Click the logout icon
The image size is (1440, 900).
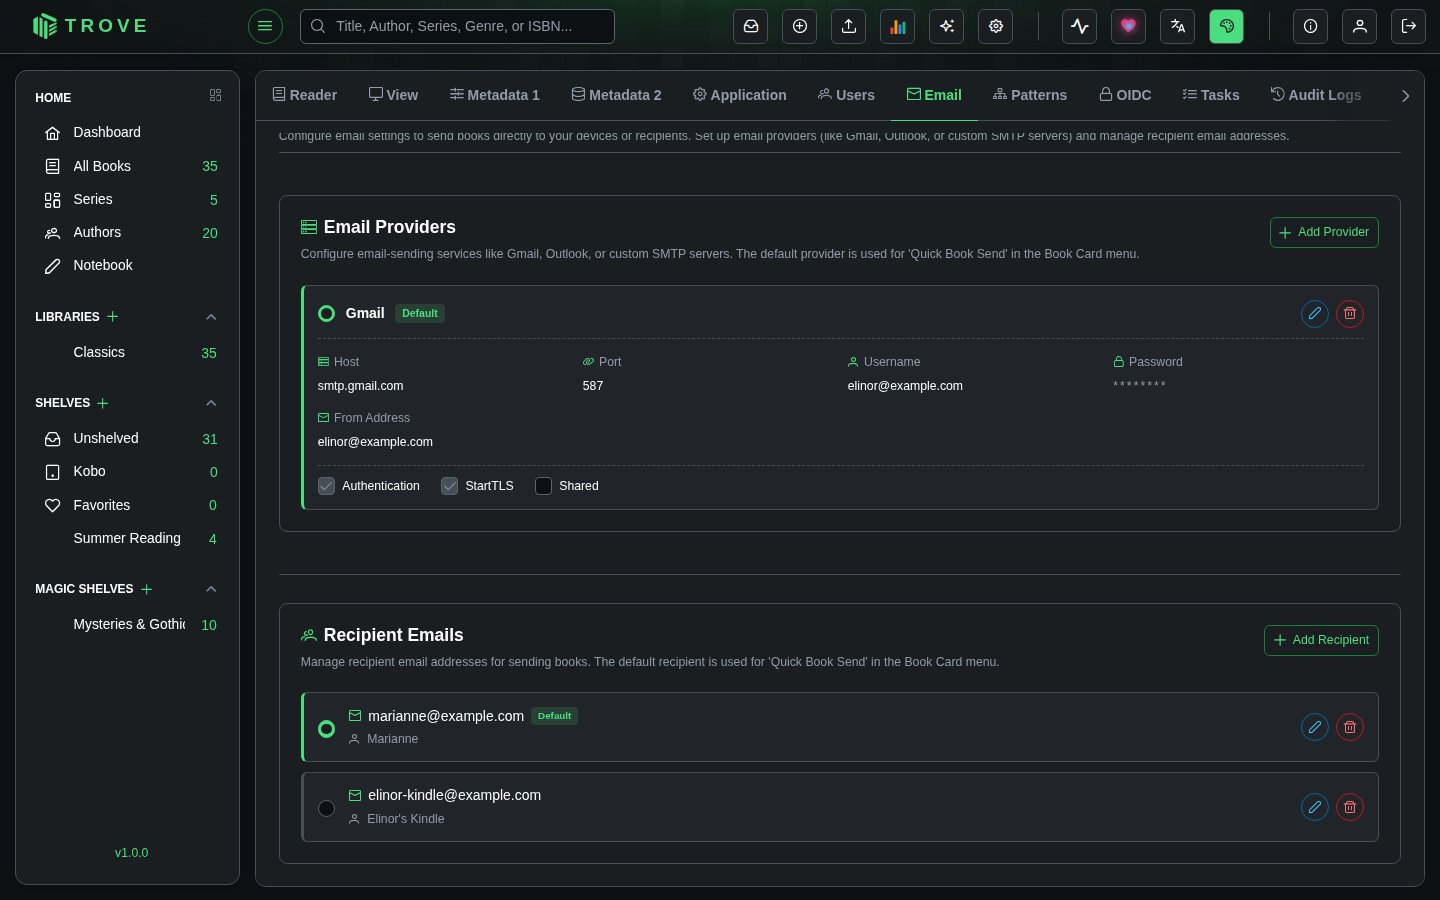click(1408, 26)
